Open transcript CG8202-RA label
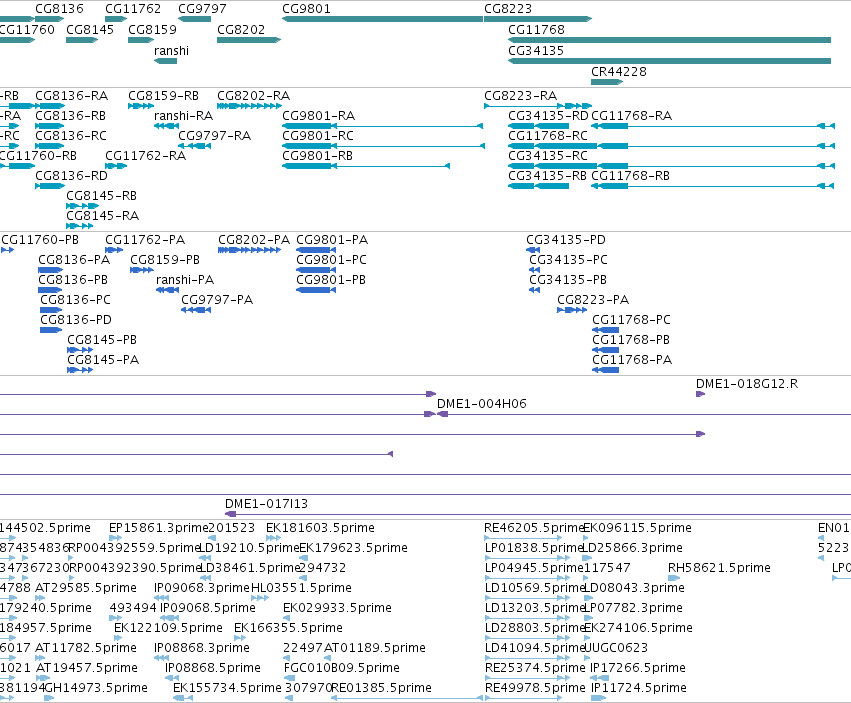The width and height of the screenshot is (851, 703). (x=253, y=96)
